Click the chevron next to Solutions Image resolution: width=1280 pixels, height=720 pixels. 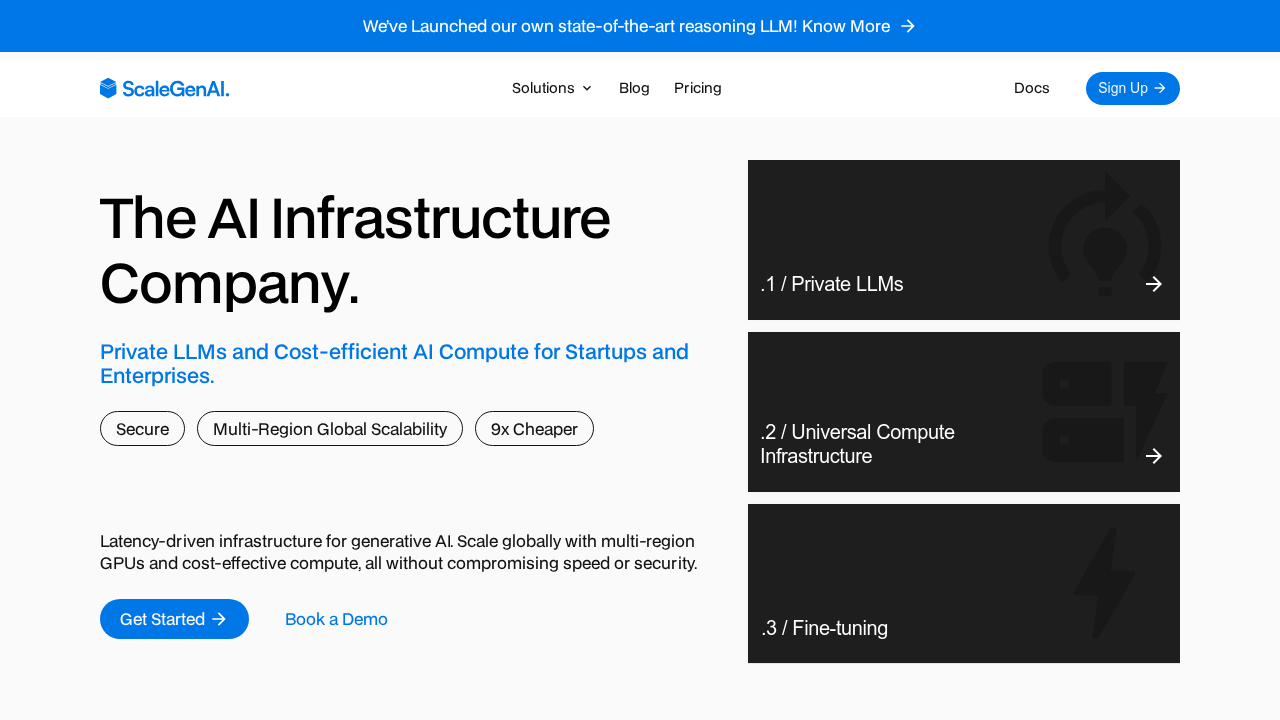click(587, 88)
